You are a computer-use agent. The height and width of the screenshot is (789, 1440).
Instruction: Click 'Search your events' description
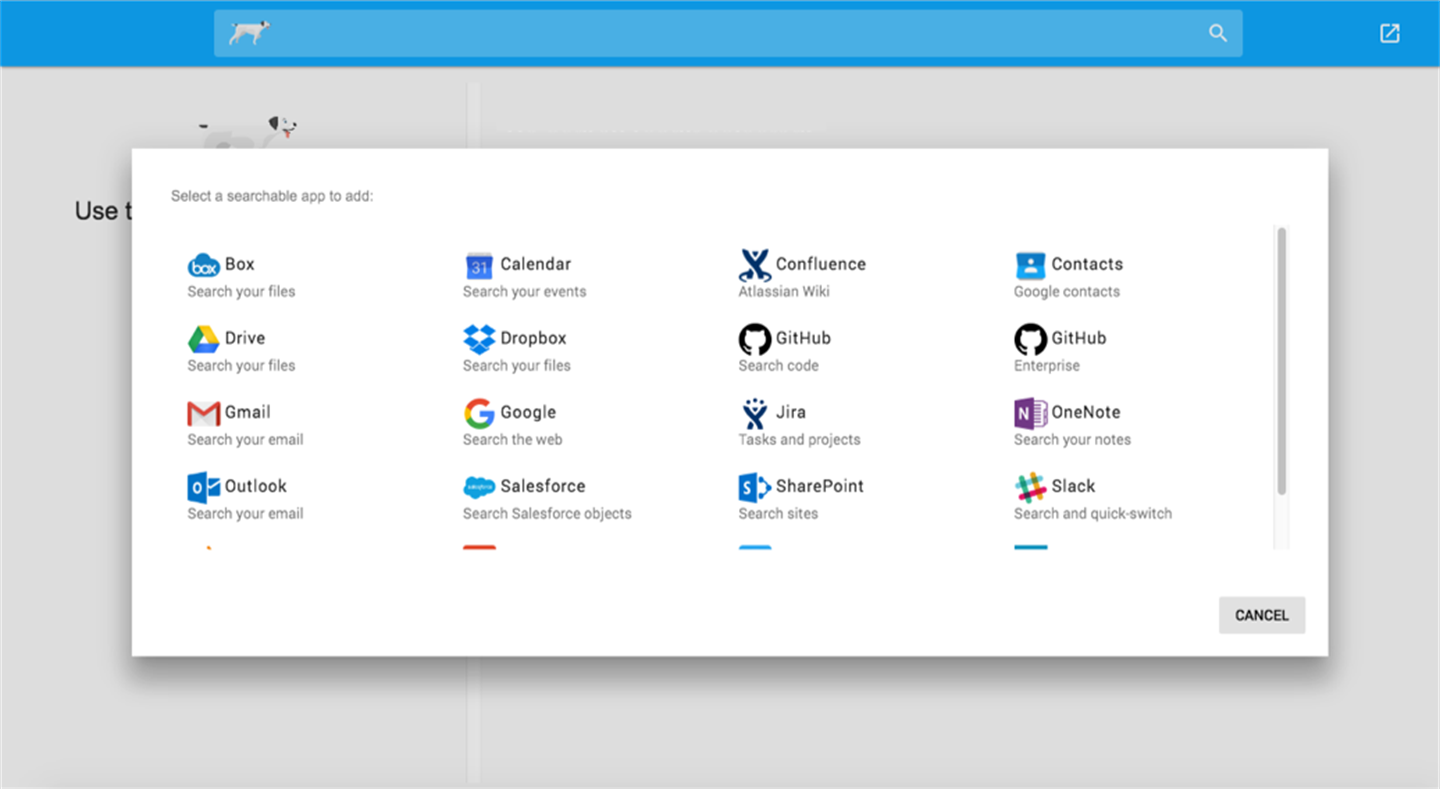(x=525, y=291)
